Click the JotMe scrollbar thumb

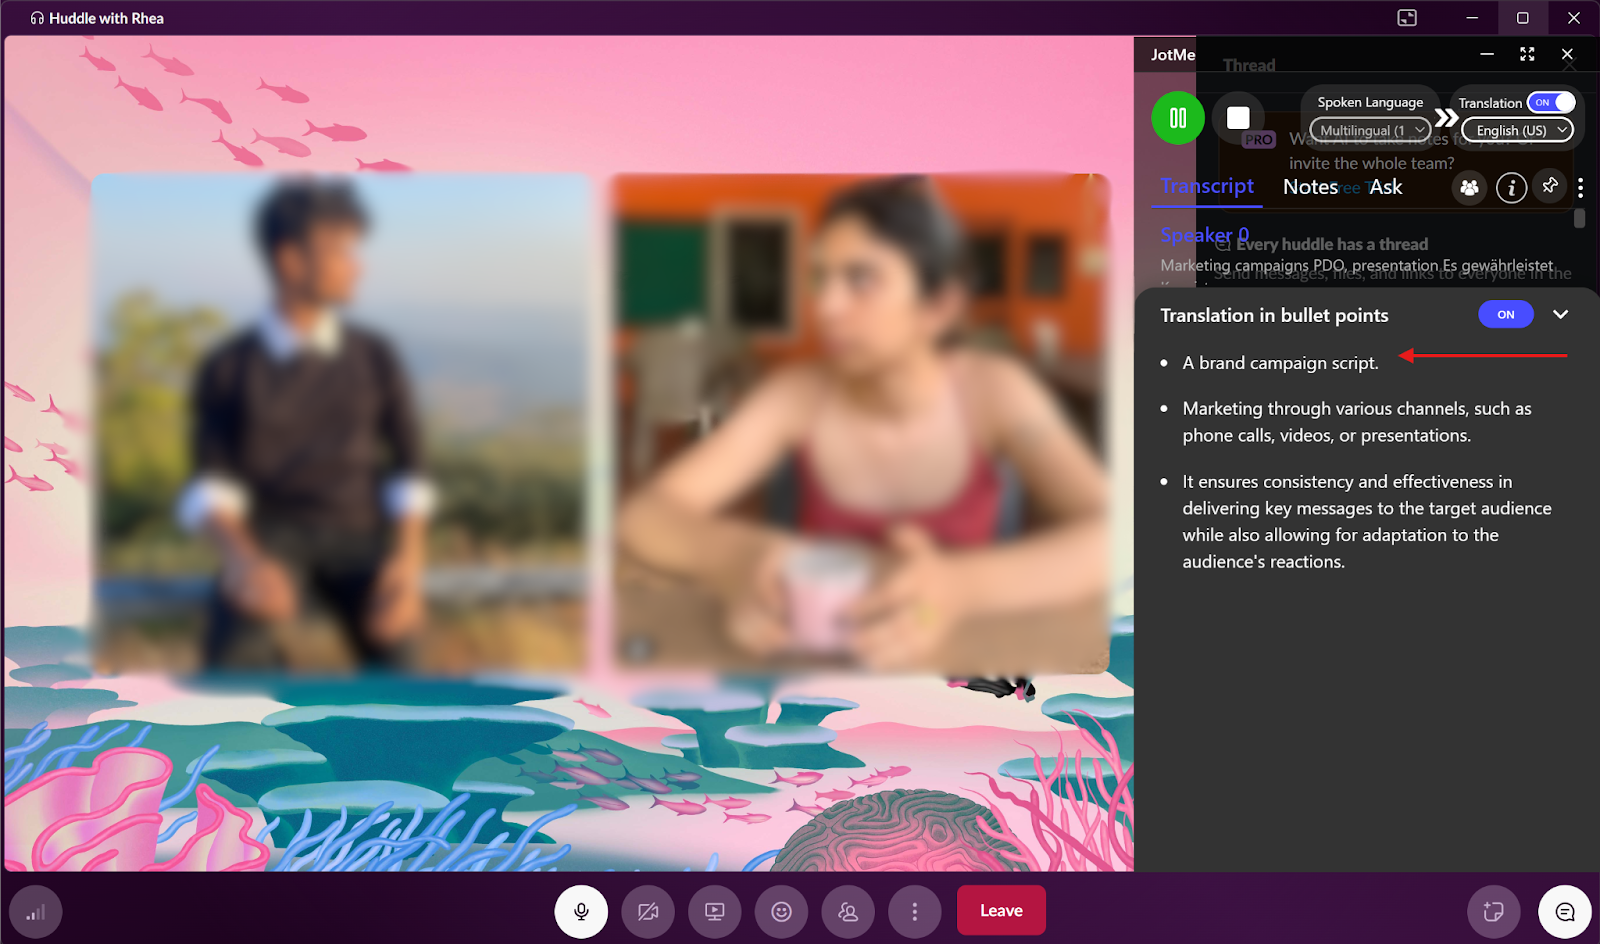[1580, 217]
